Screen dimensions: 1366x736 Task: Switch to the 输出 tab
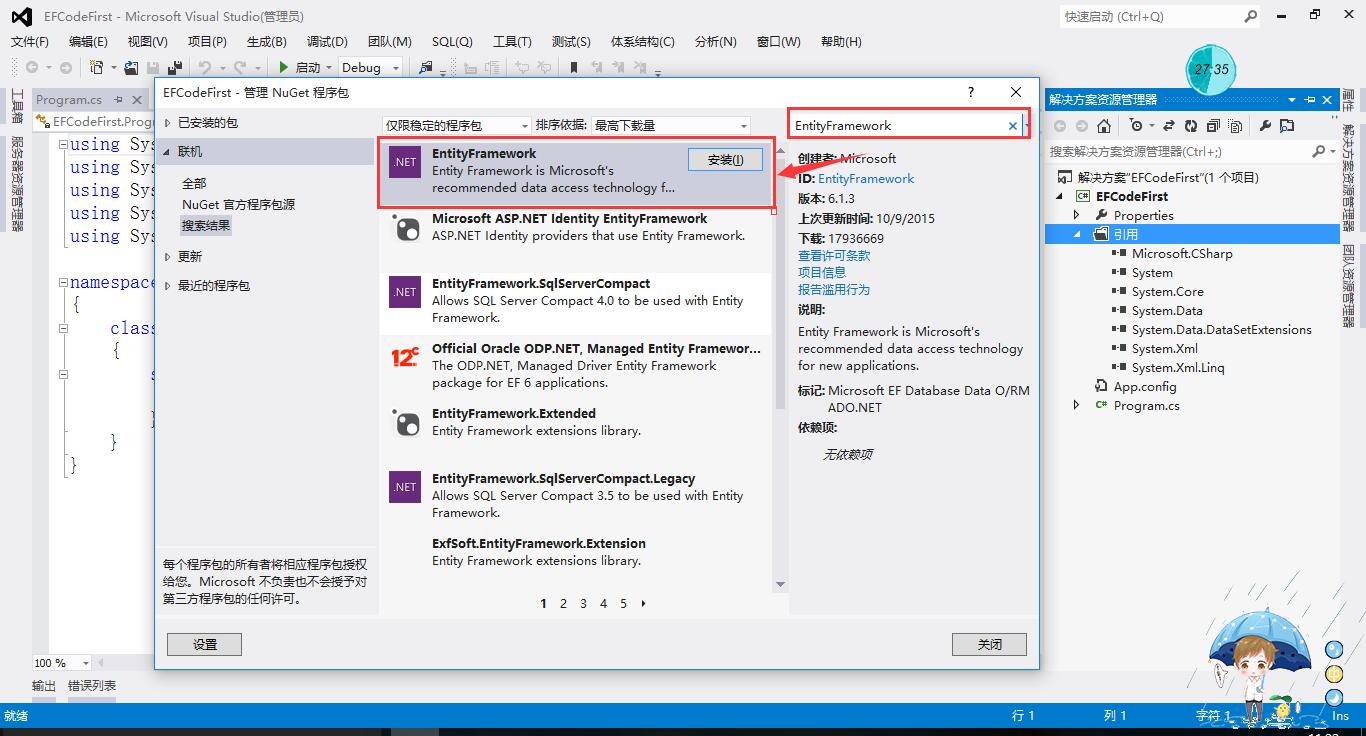[44, 685]
